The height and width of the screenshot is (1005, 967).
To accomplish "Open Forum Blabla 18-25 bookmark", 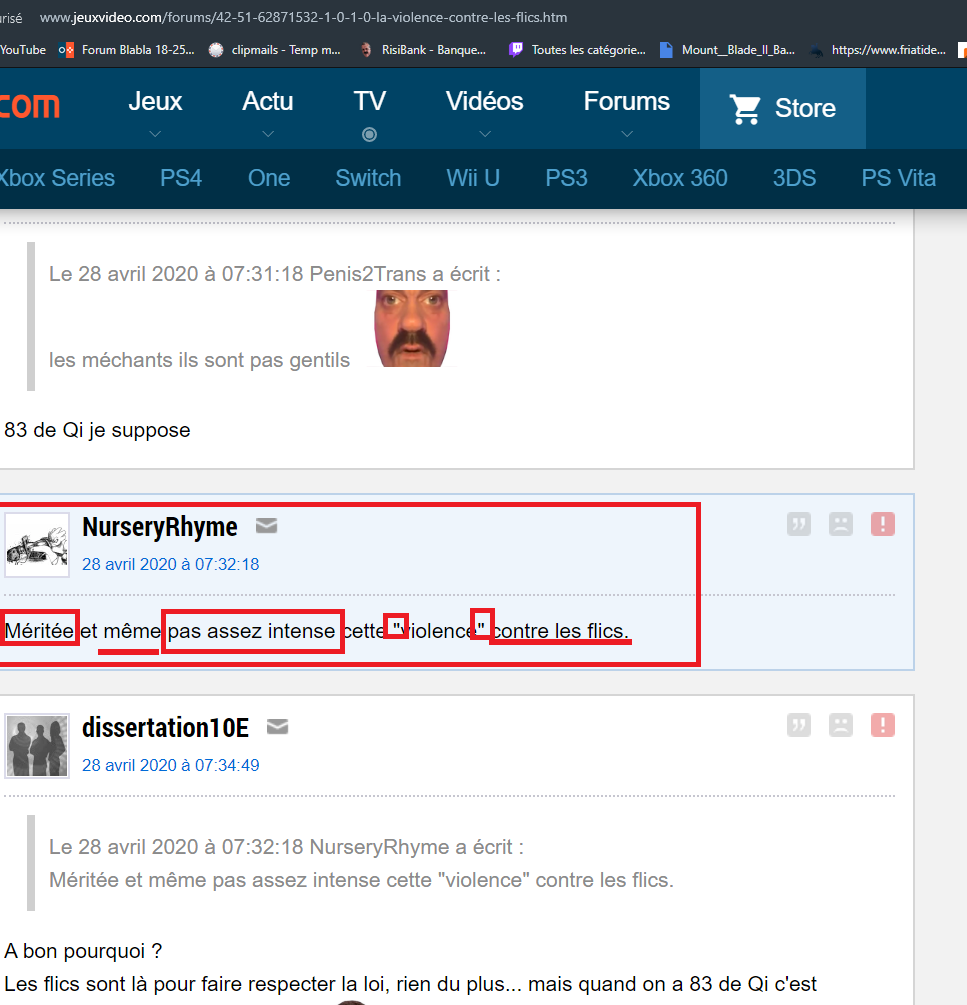I will click(x=126, y=50).
